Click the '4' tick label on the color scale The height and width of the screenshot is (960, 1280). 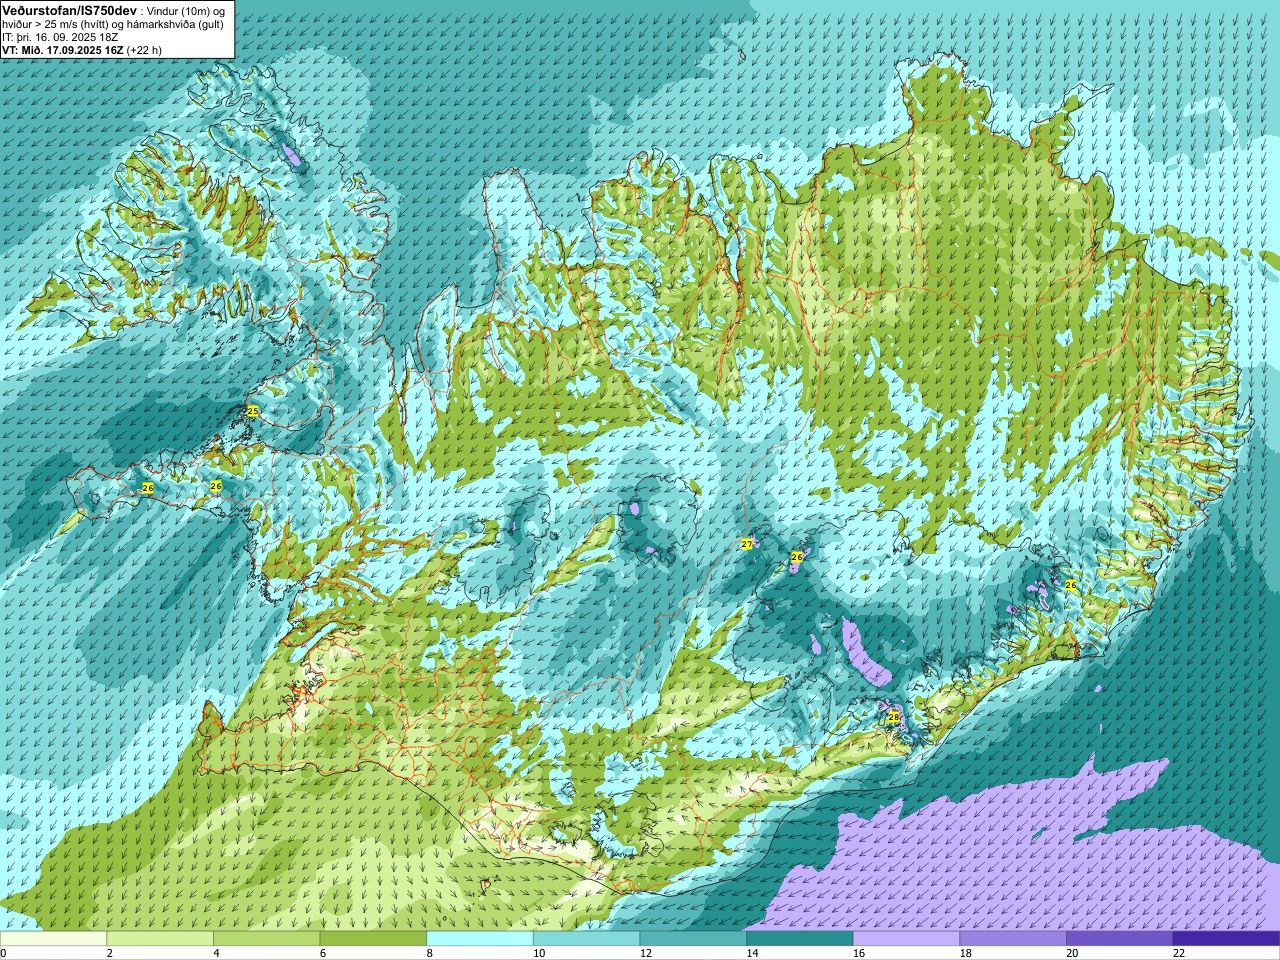pyautogui.click(x=216, y=953)
